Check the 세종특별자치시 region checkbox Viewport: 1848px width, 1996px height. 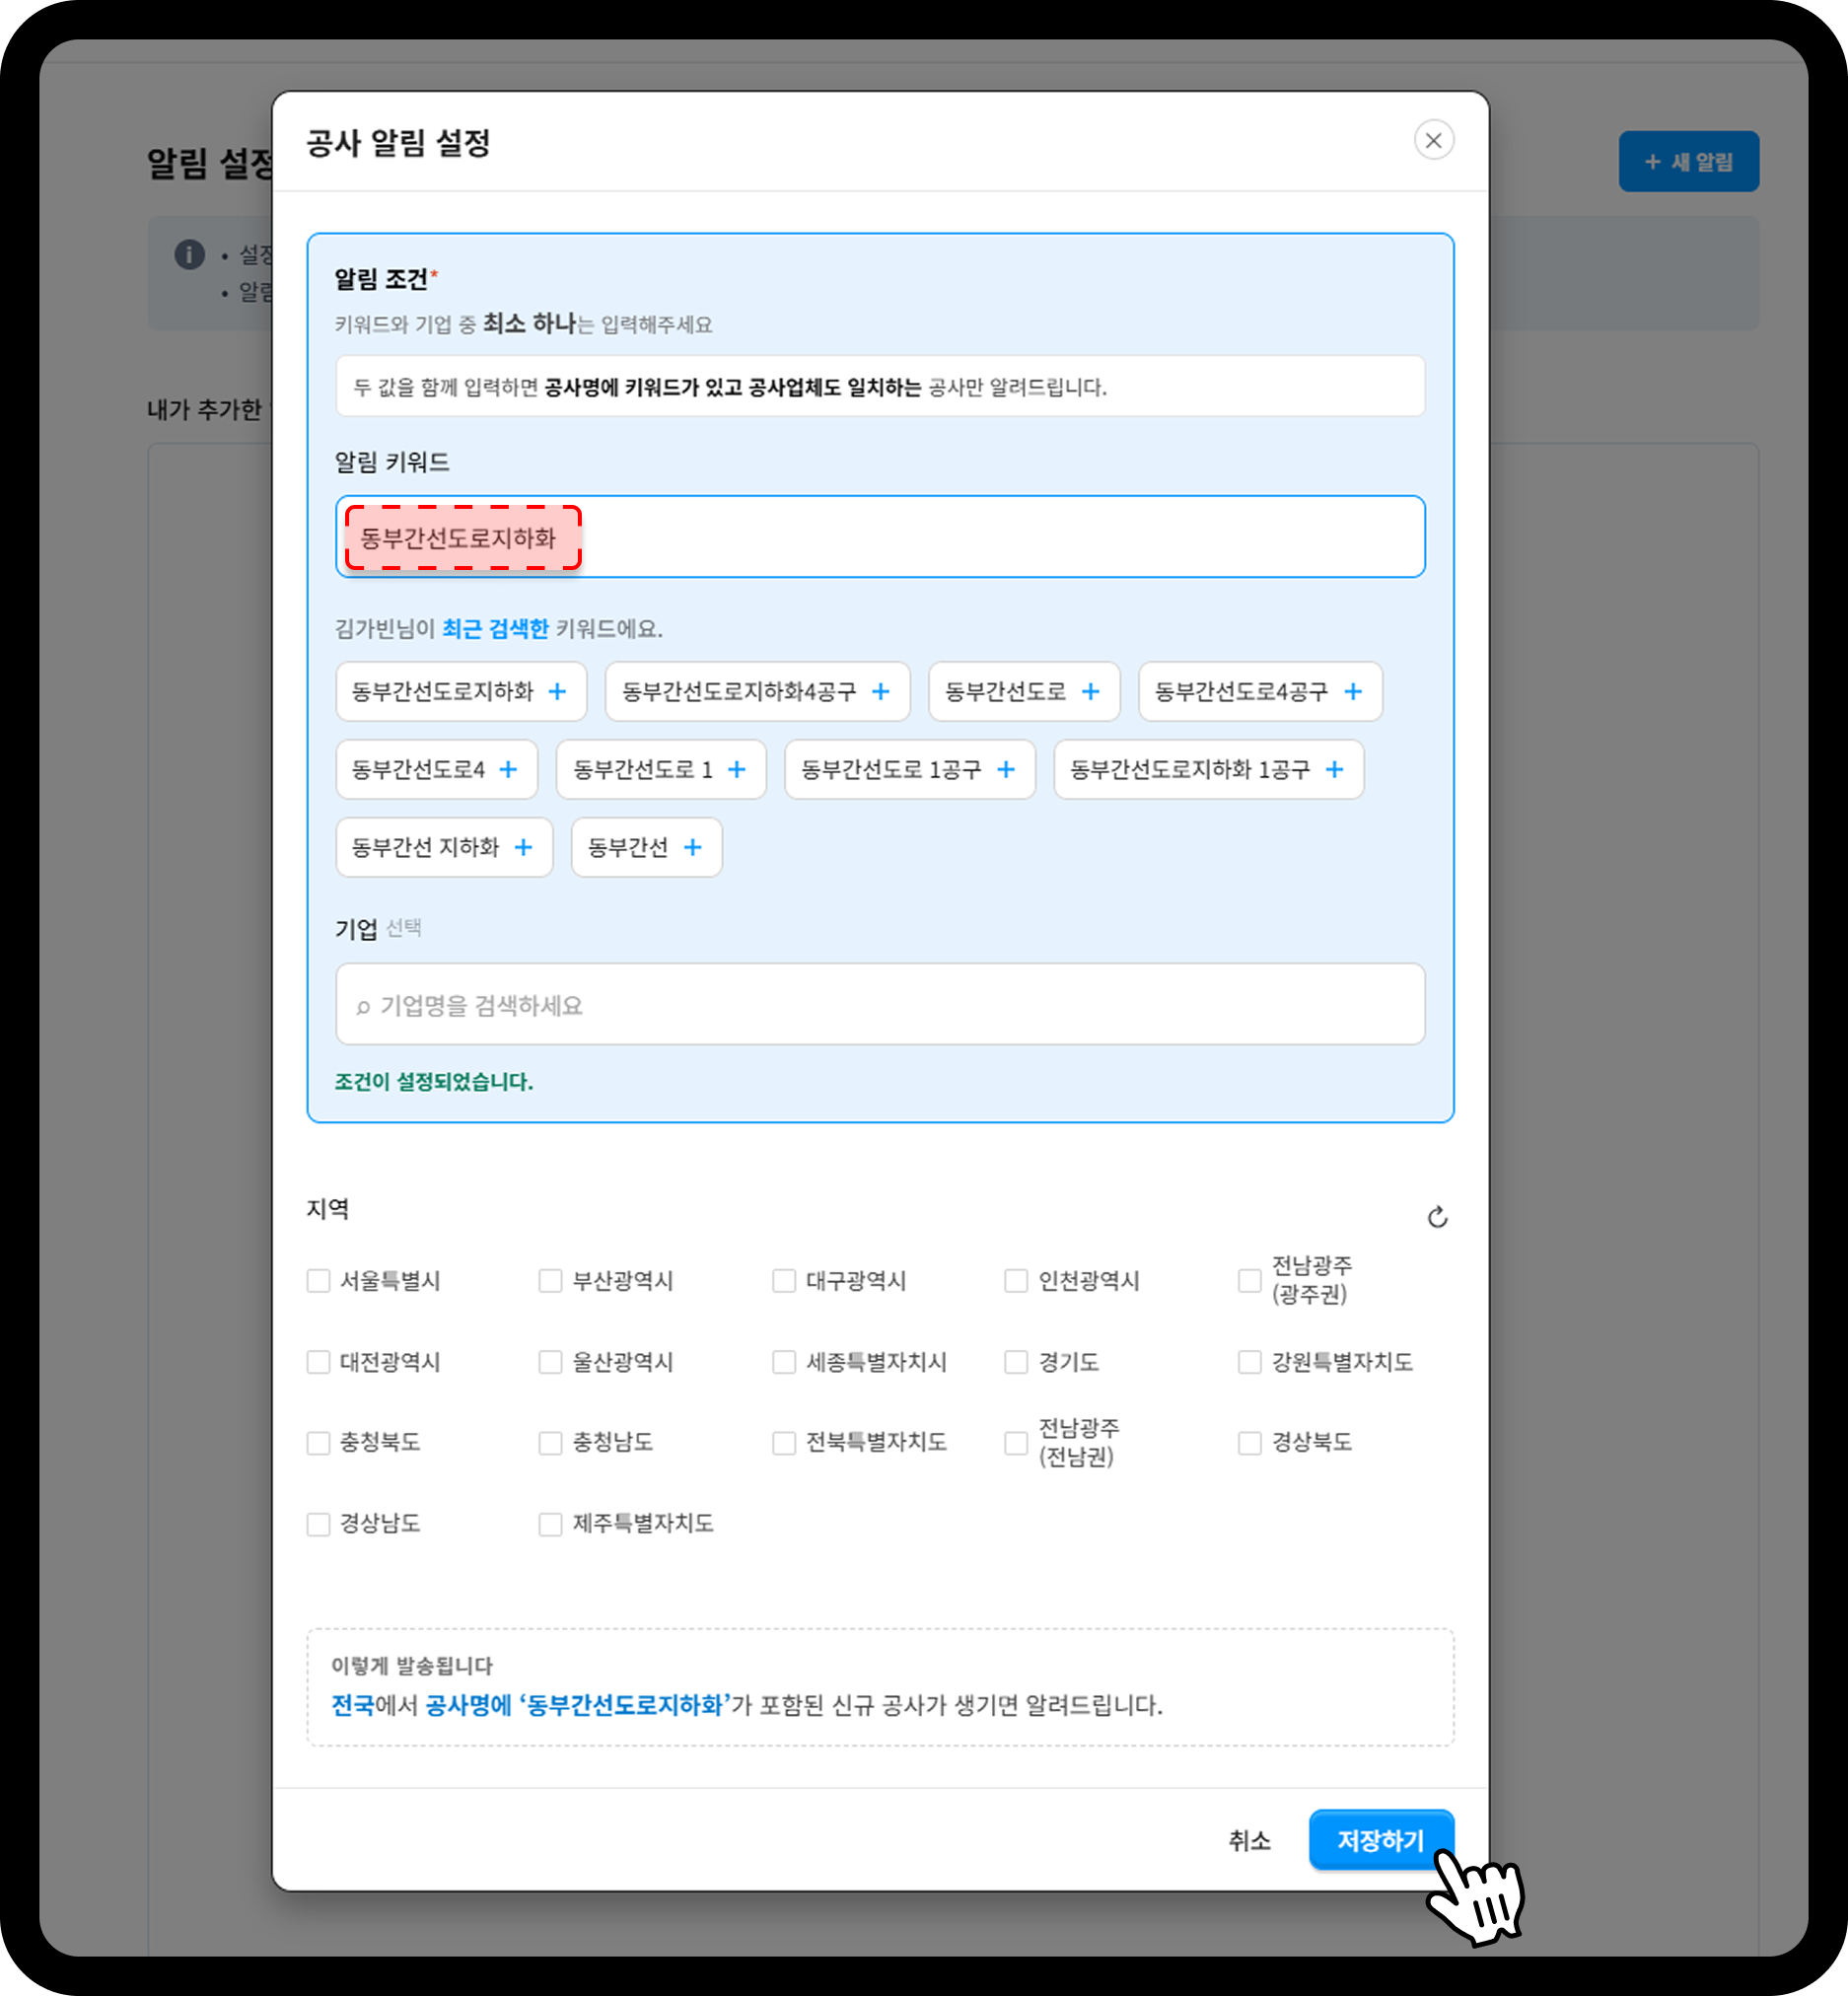784,1362
